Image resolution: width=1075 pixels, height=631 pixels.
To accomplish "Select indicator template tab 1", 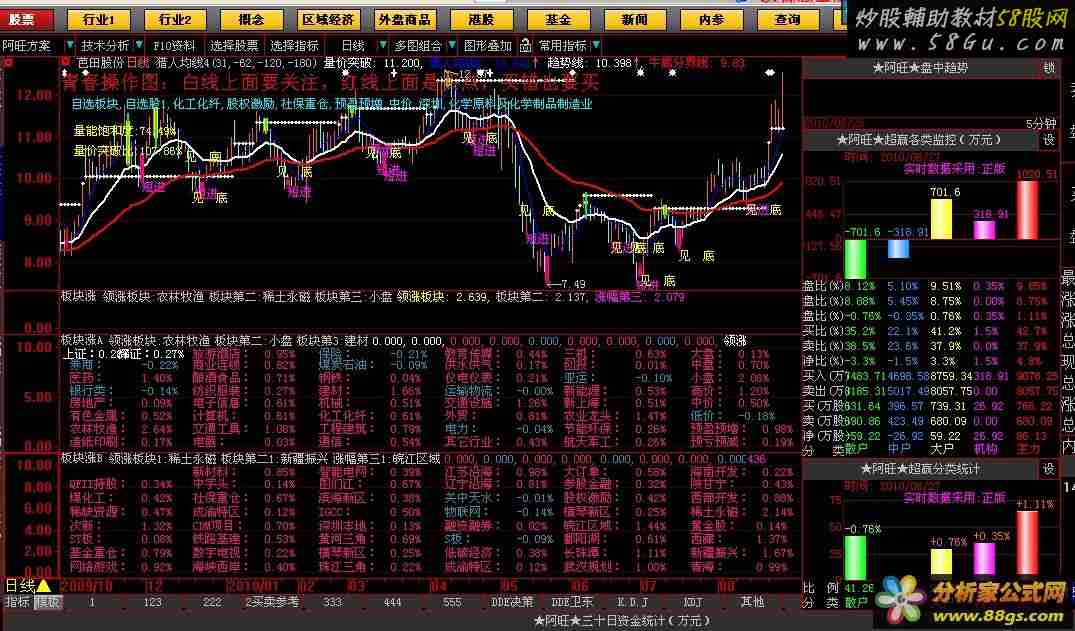I will click(92, 602).
